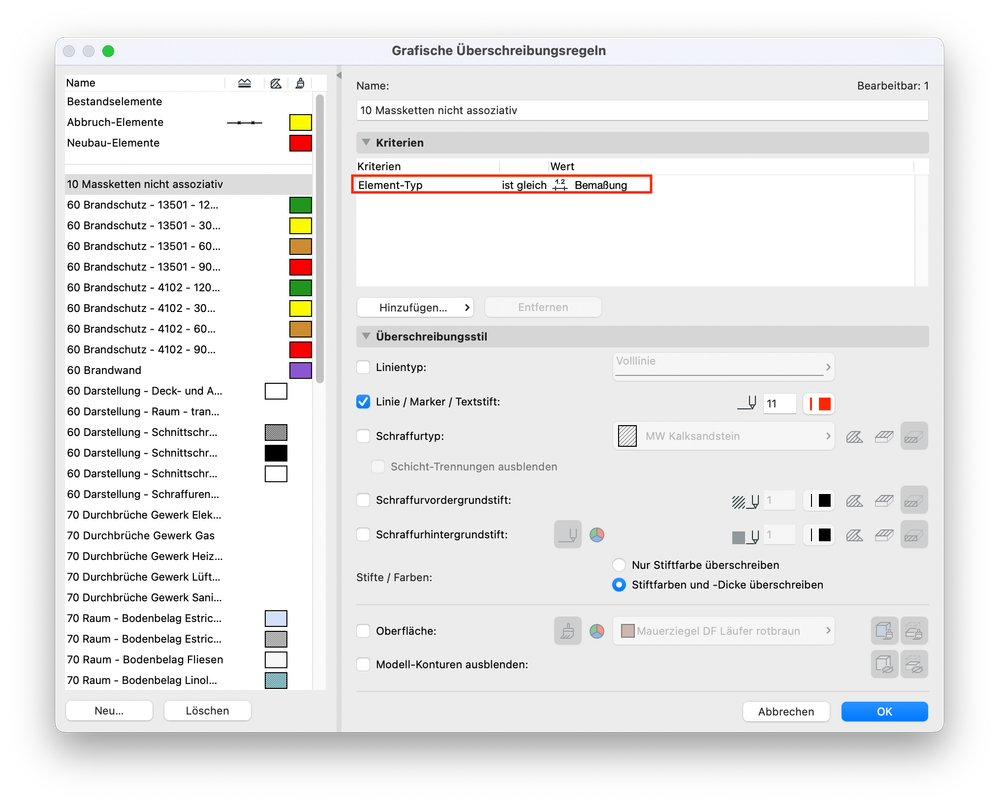999x805 pixels.
Task: Enable the Oberfläche checkbox
Action: [363, 631]
